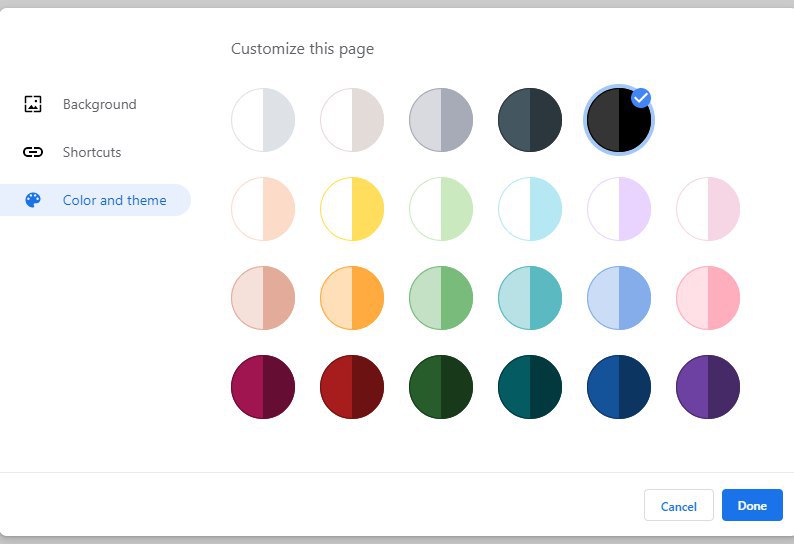Pick the white and yellow swatch
794x544 pixels.
352,209
